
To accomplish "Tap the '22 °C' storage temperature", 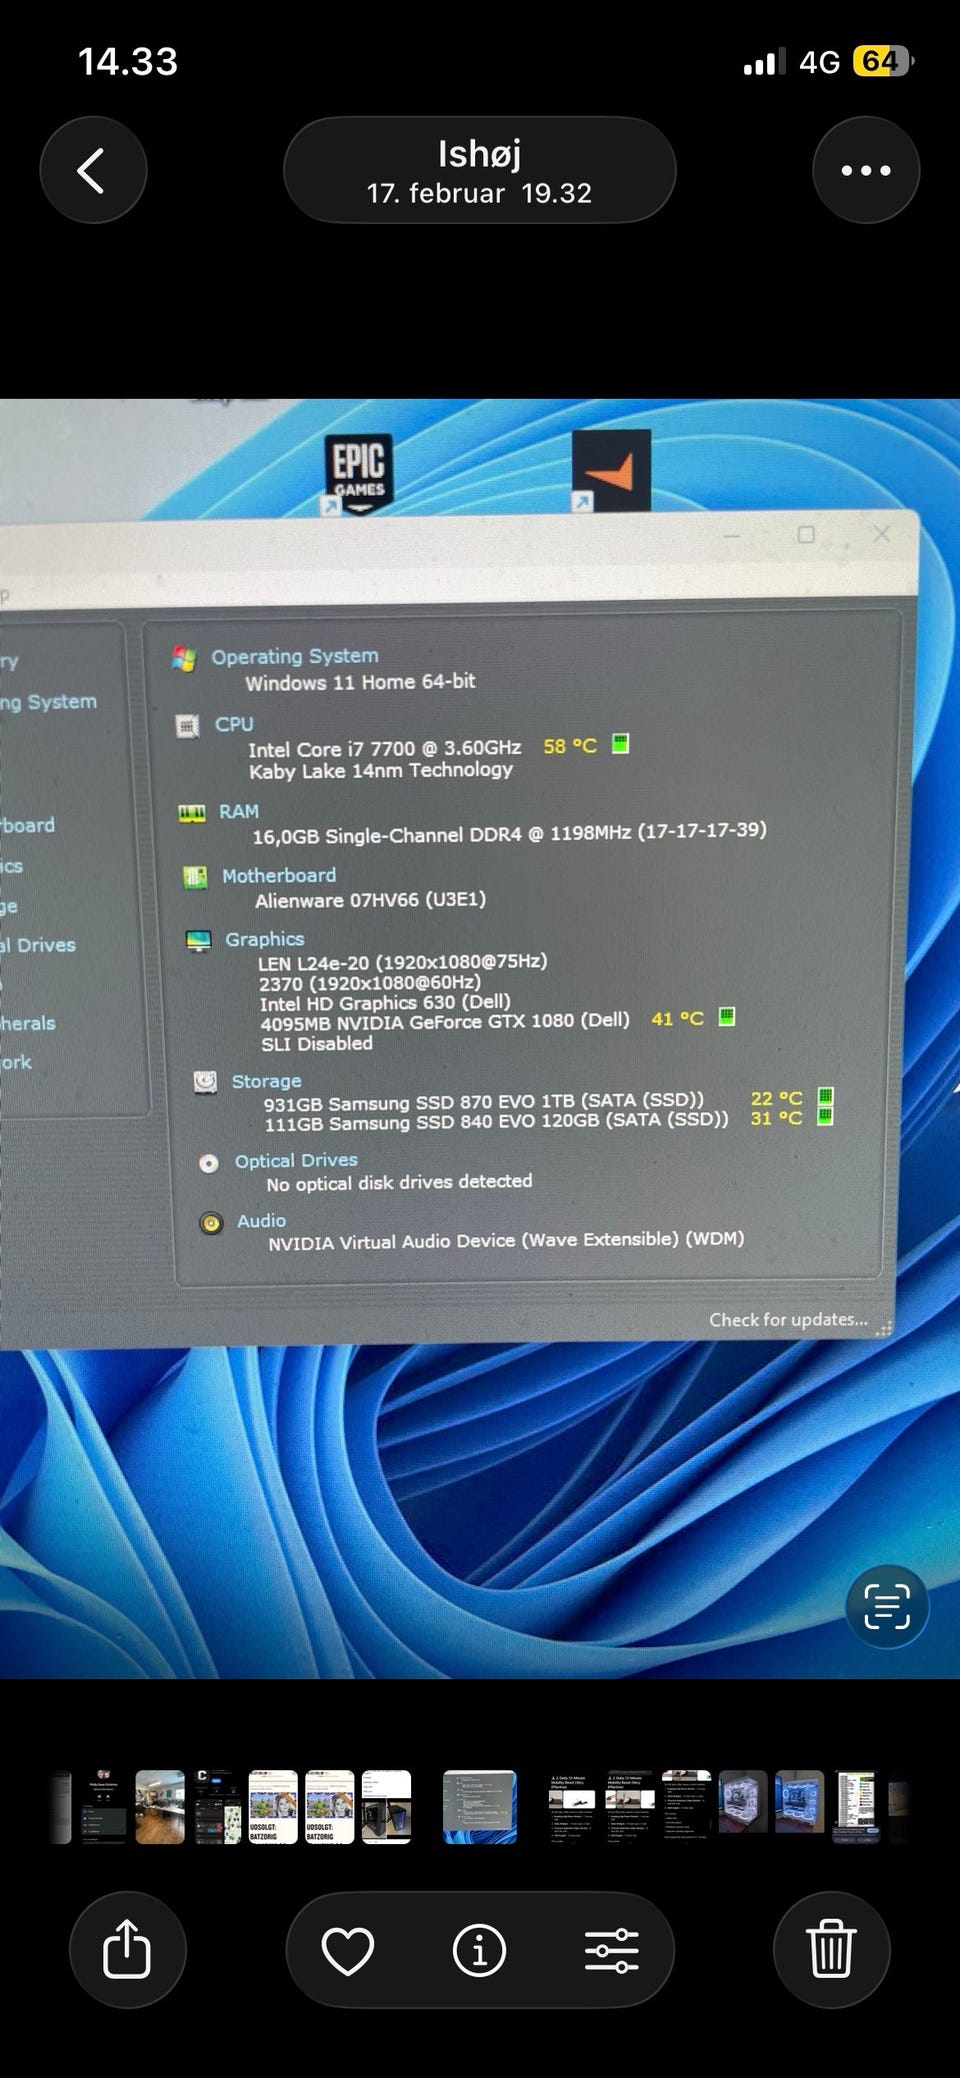I will coord(776,1098).
